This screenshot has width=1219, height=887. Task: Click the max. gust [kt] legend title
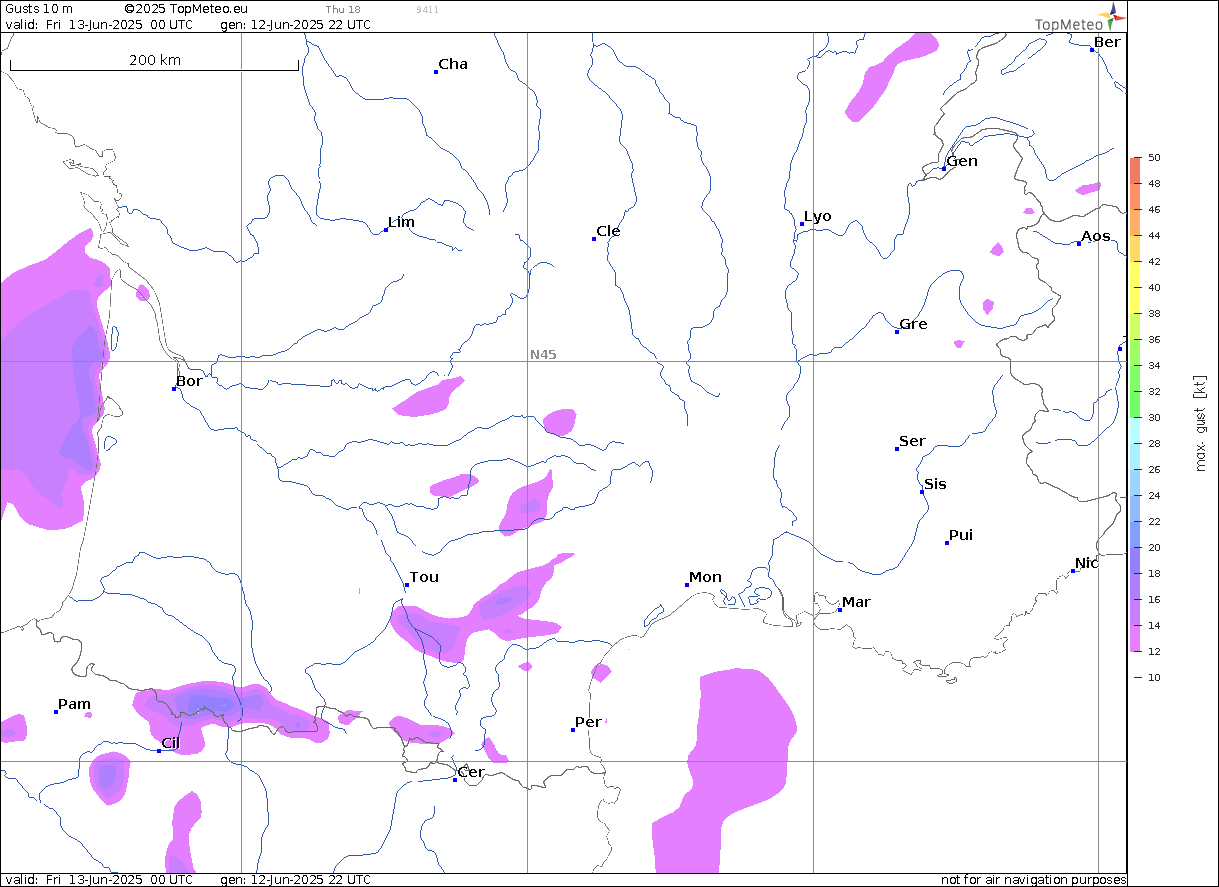click(1201, 424)
